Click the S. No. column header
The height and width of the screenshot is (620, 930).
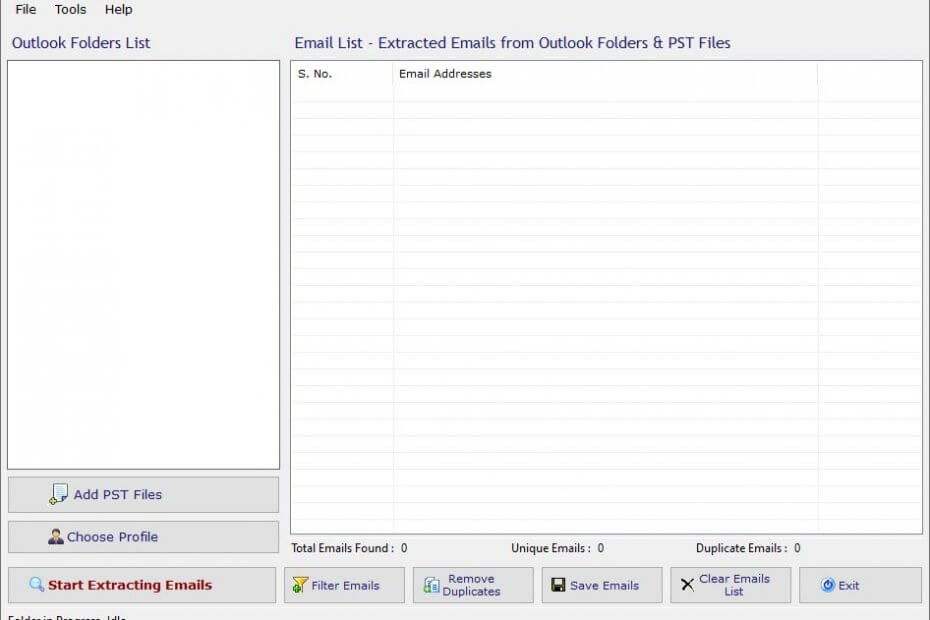(342, 74)
